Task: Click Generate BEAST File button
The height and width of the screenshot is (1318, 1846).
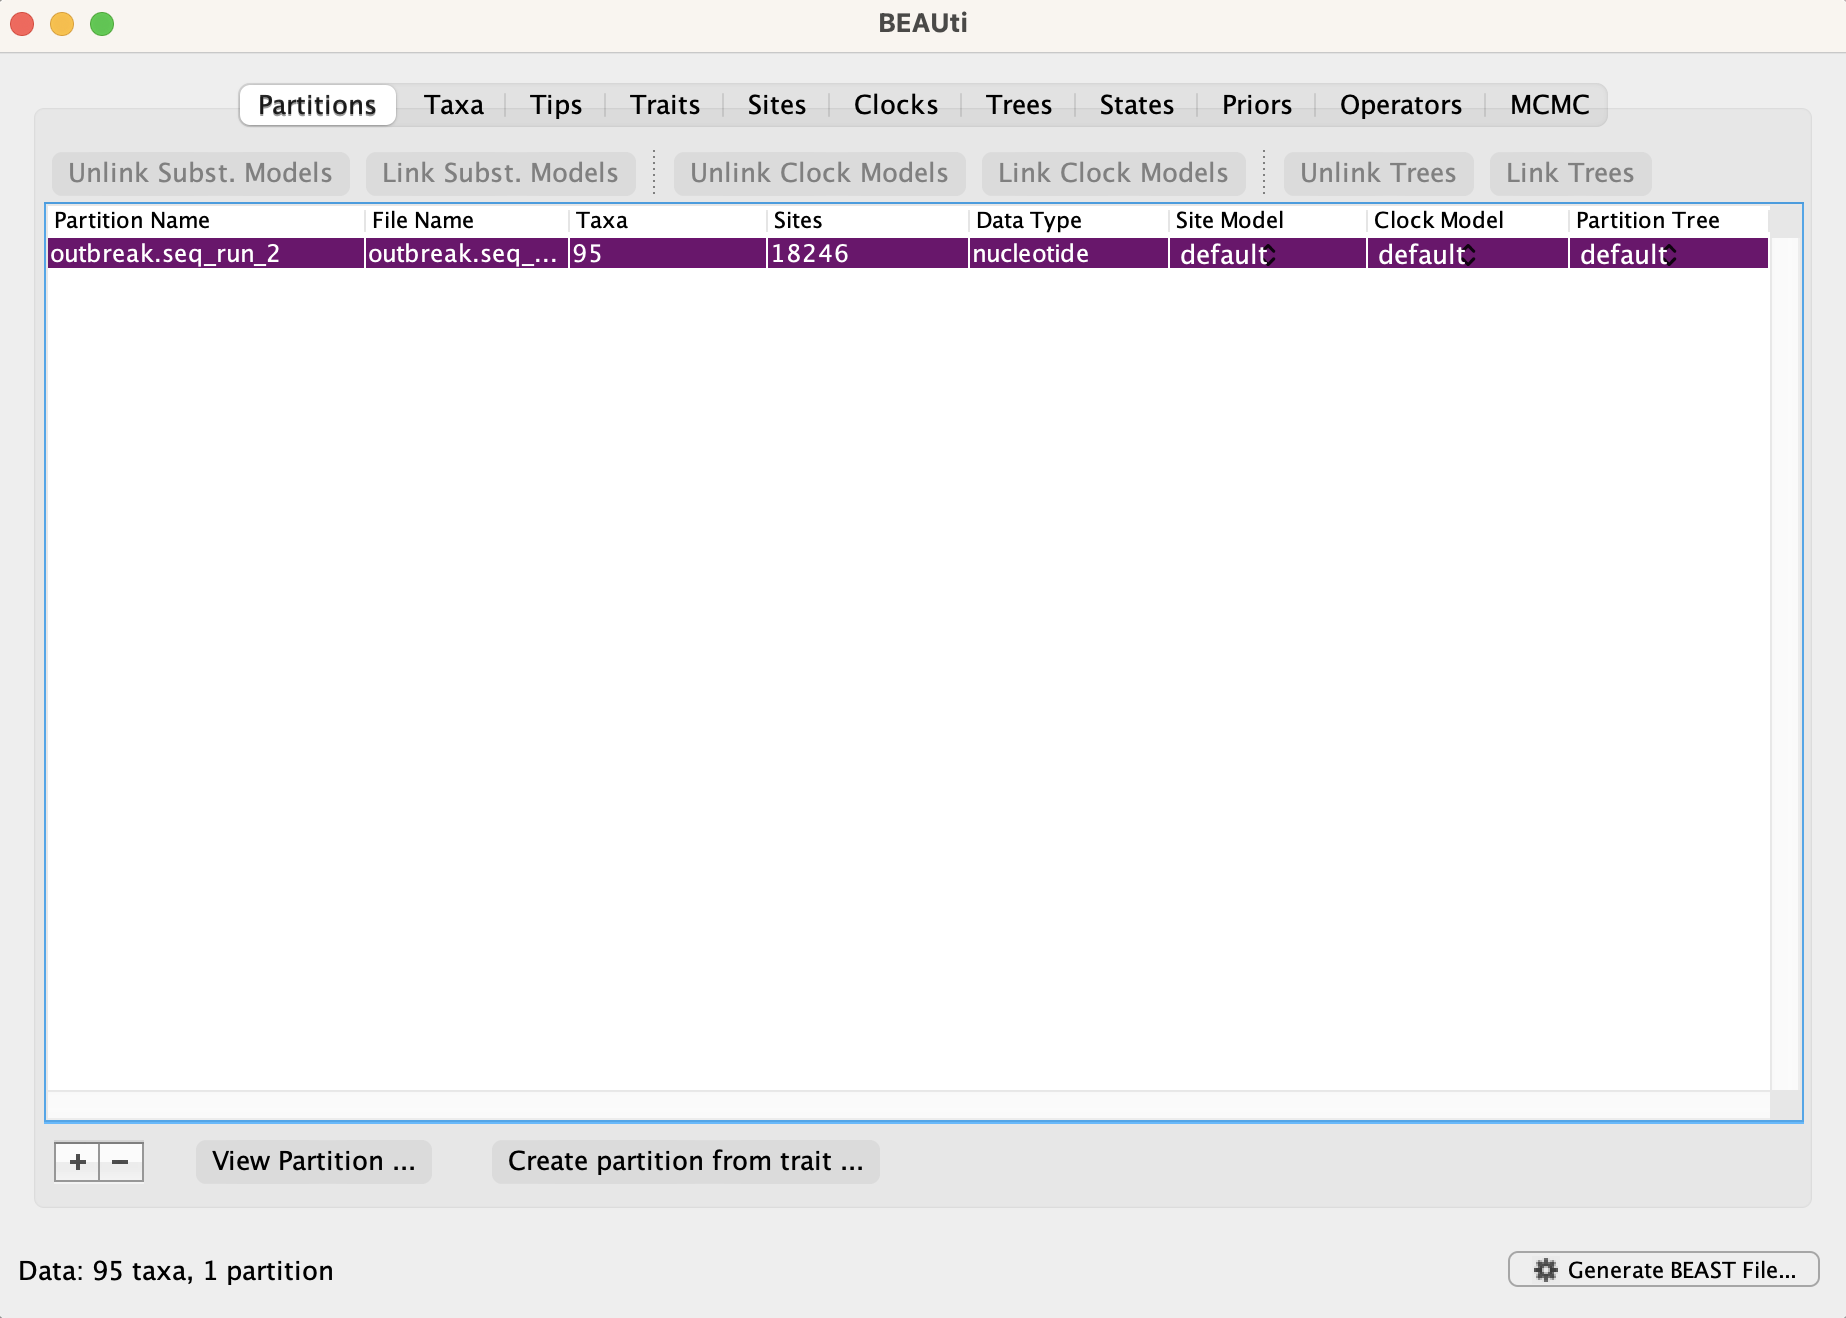Action: click(1664, 1270)
